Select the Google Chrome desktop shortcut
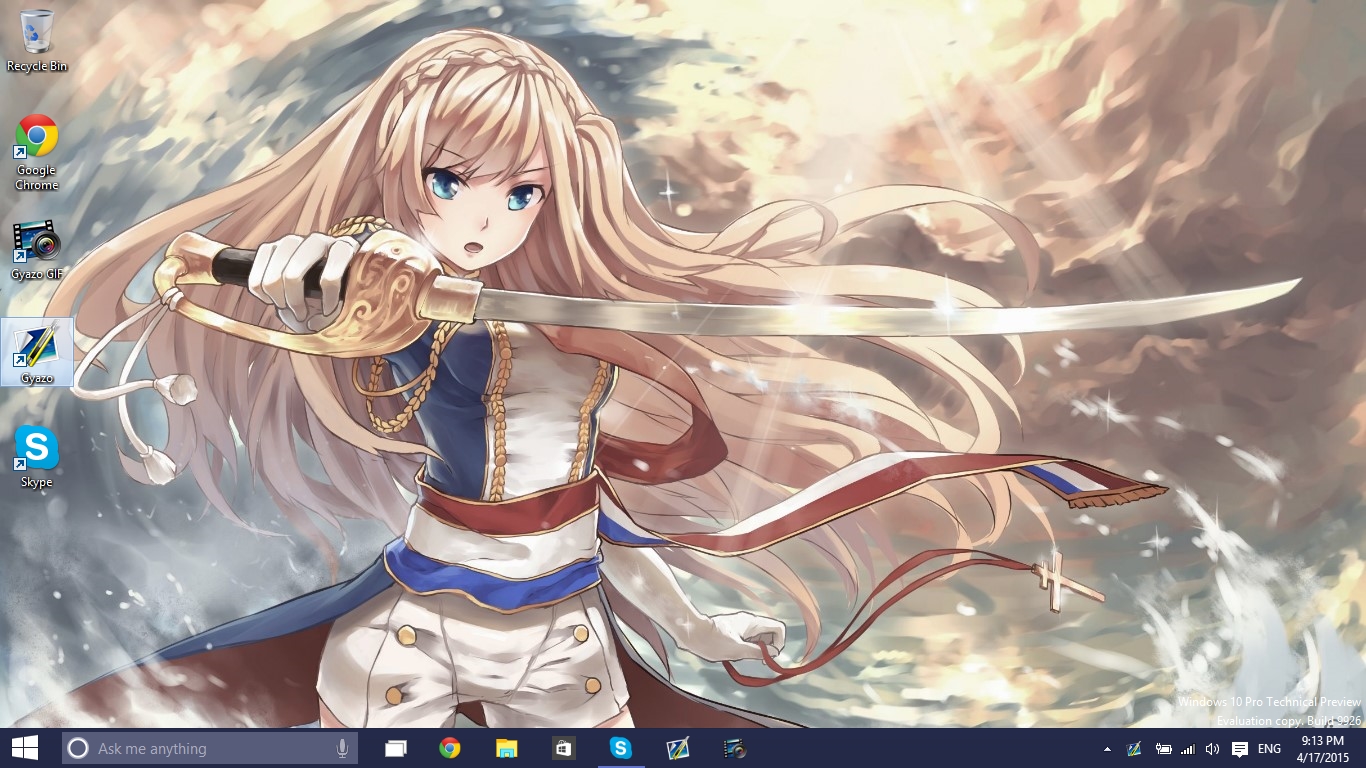The width and height of the screenshot is (1366, 768). (37, 152)
